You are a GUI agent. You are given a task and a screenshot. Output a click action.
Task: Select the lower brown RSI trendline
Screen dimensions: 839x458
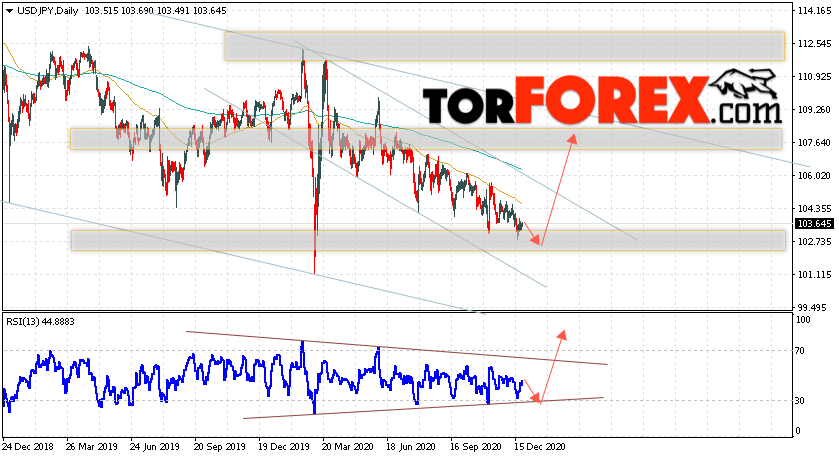(x=423, y=408)
